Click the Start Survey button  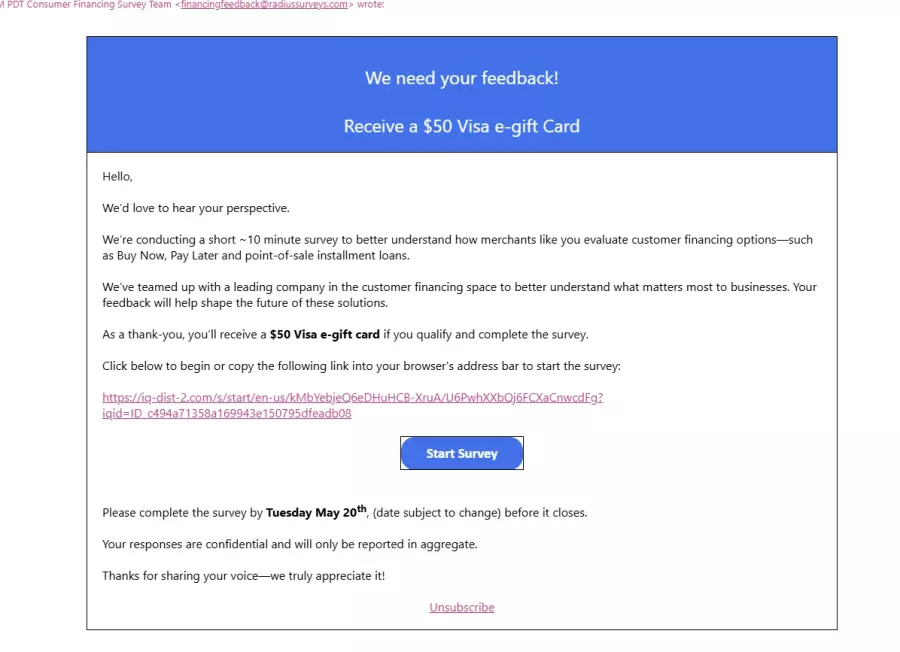pyautogui.click(x=461, y=453)
